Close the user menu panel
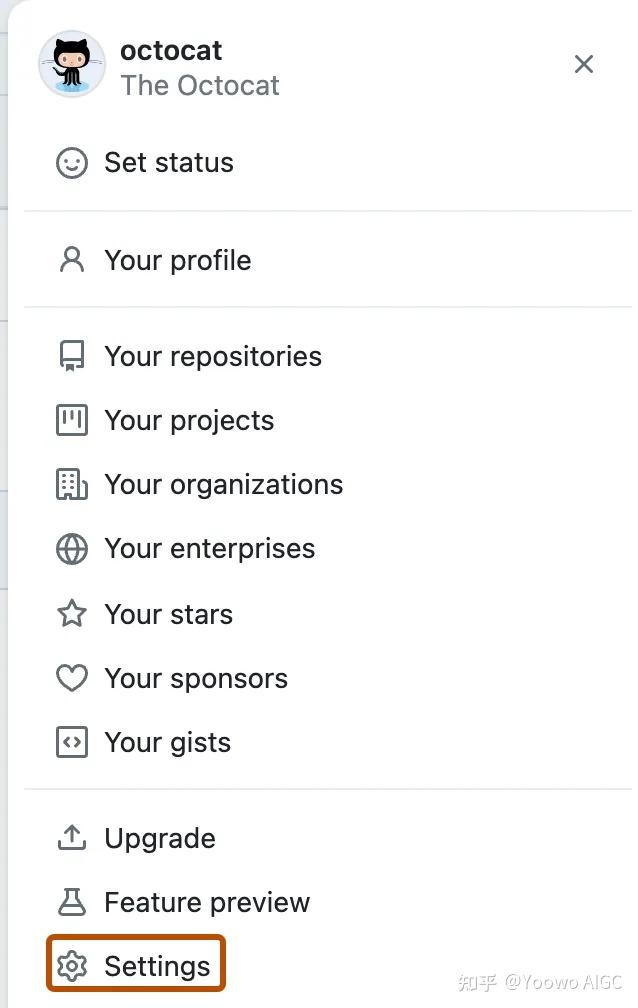638x1008 pixels. pos(584,64)
